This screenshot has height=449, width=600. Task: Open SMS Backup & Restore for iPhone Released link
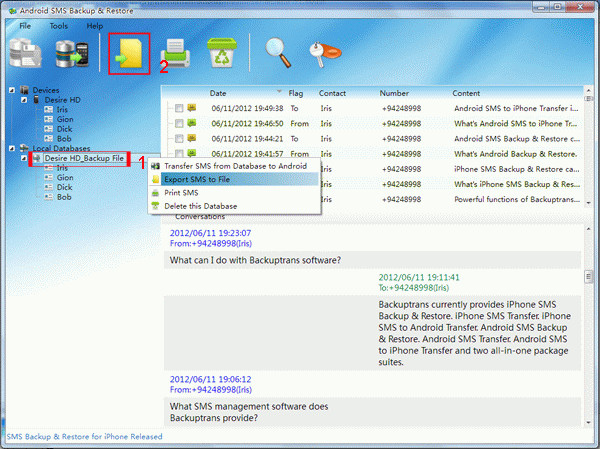tap(85, 437)
